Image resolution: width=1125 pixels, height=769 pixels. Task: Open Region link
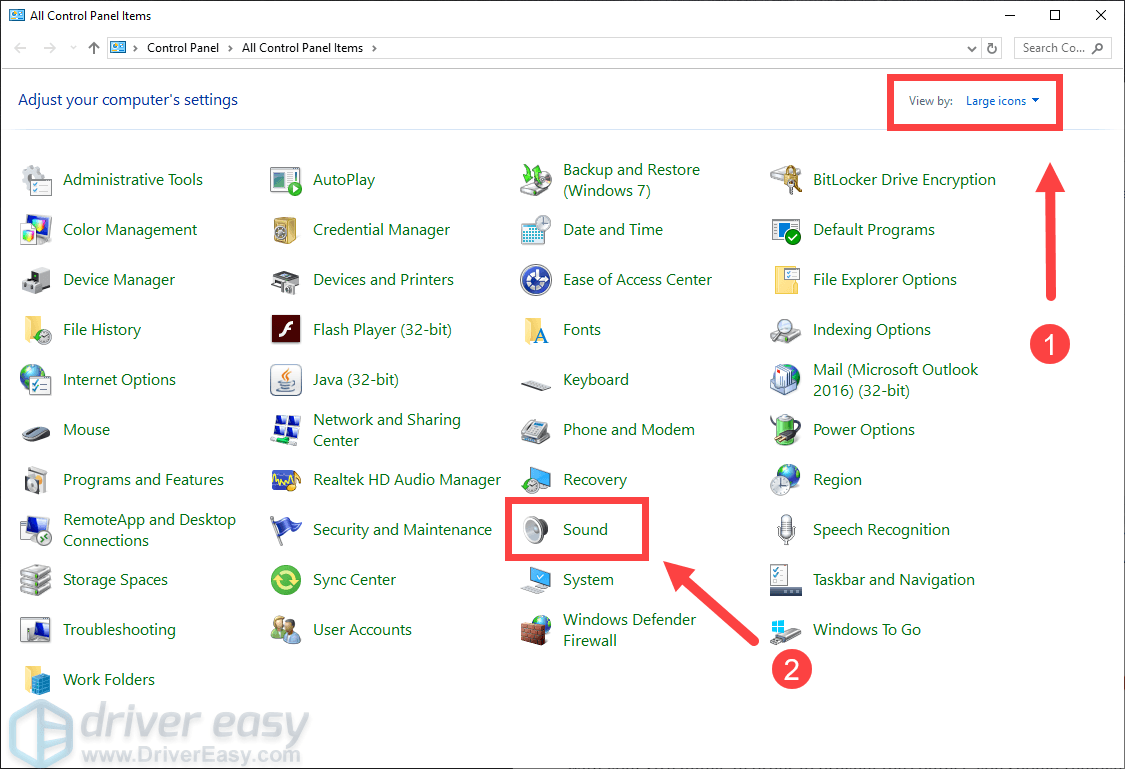[x=837, y=480]
